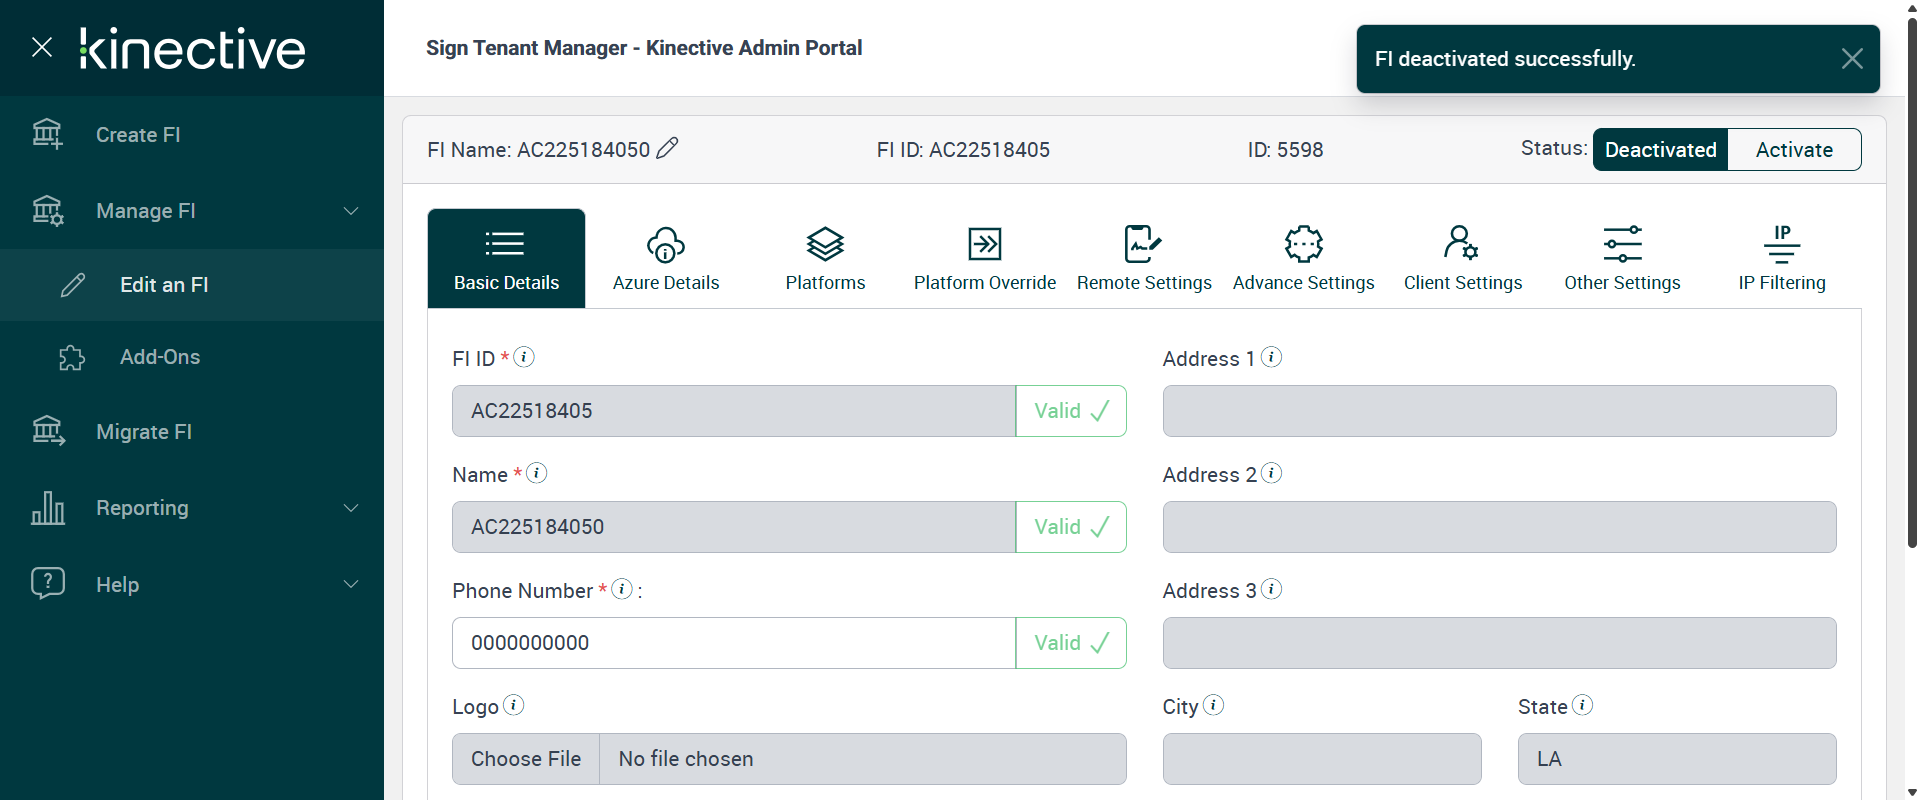Viewport: 1920px width, 800px height.
Task: Click the info icon next to Phone Number
Action: 622,589
